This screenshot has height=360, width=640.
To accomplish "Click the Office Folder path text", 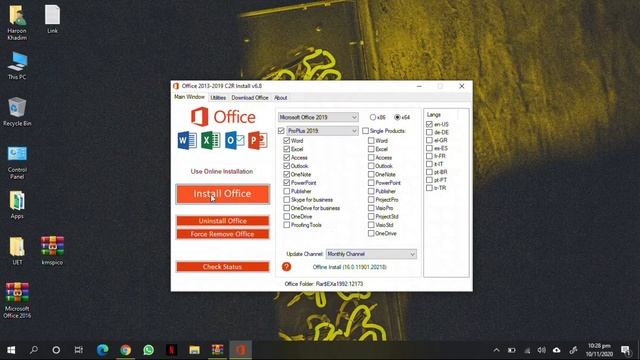I will (324, 284).
